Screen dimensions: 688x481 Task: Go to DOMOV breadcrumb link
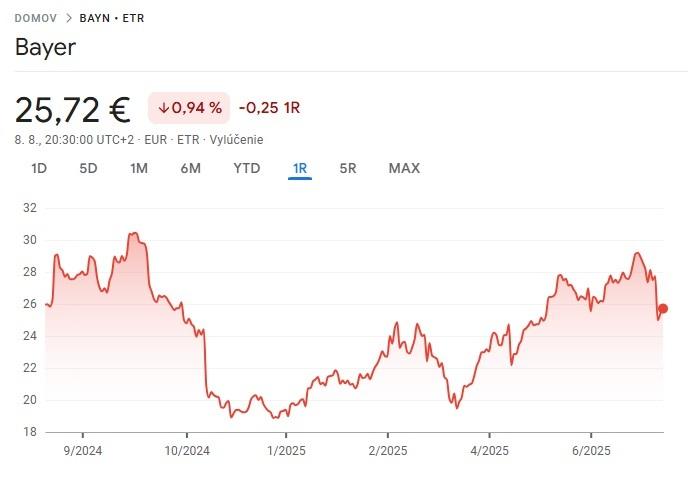click(35, 18)
